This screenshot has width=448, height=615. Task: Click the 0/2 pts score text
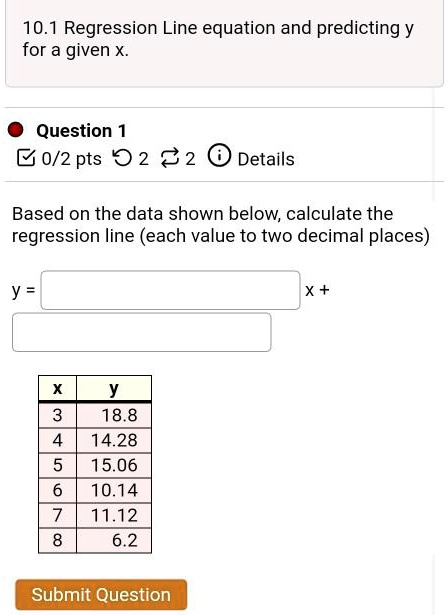72,159
